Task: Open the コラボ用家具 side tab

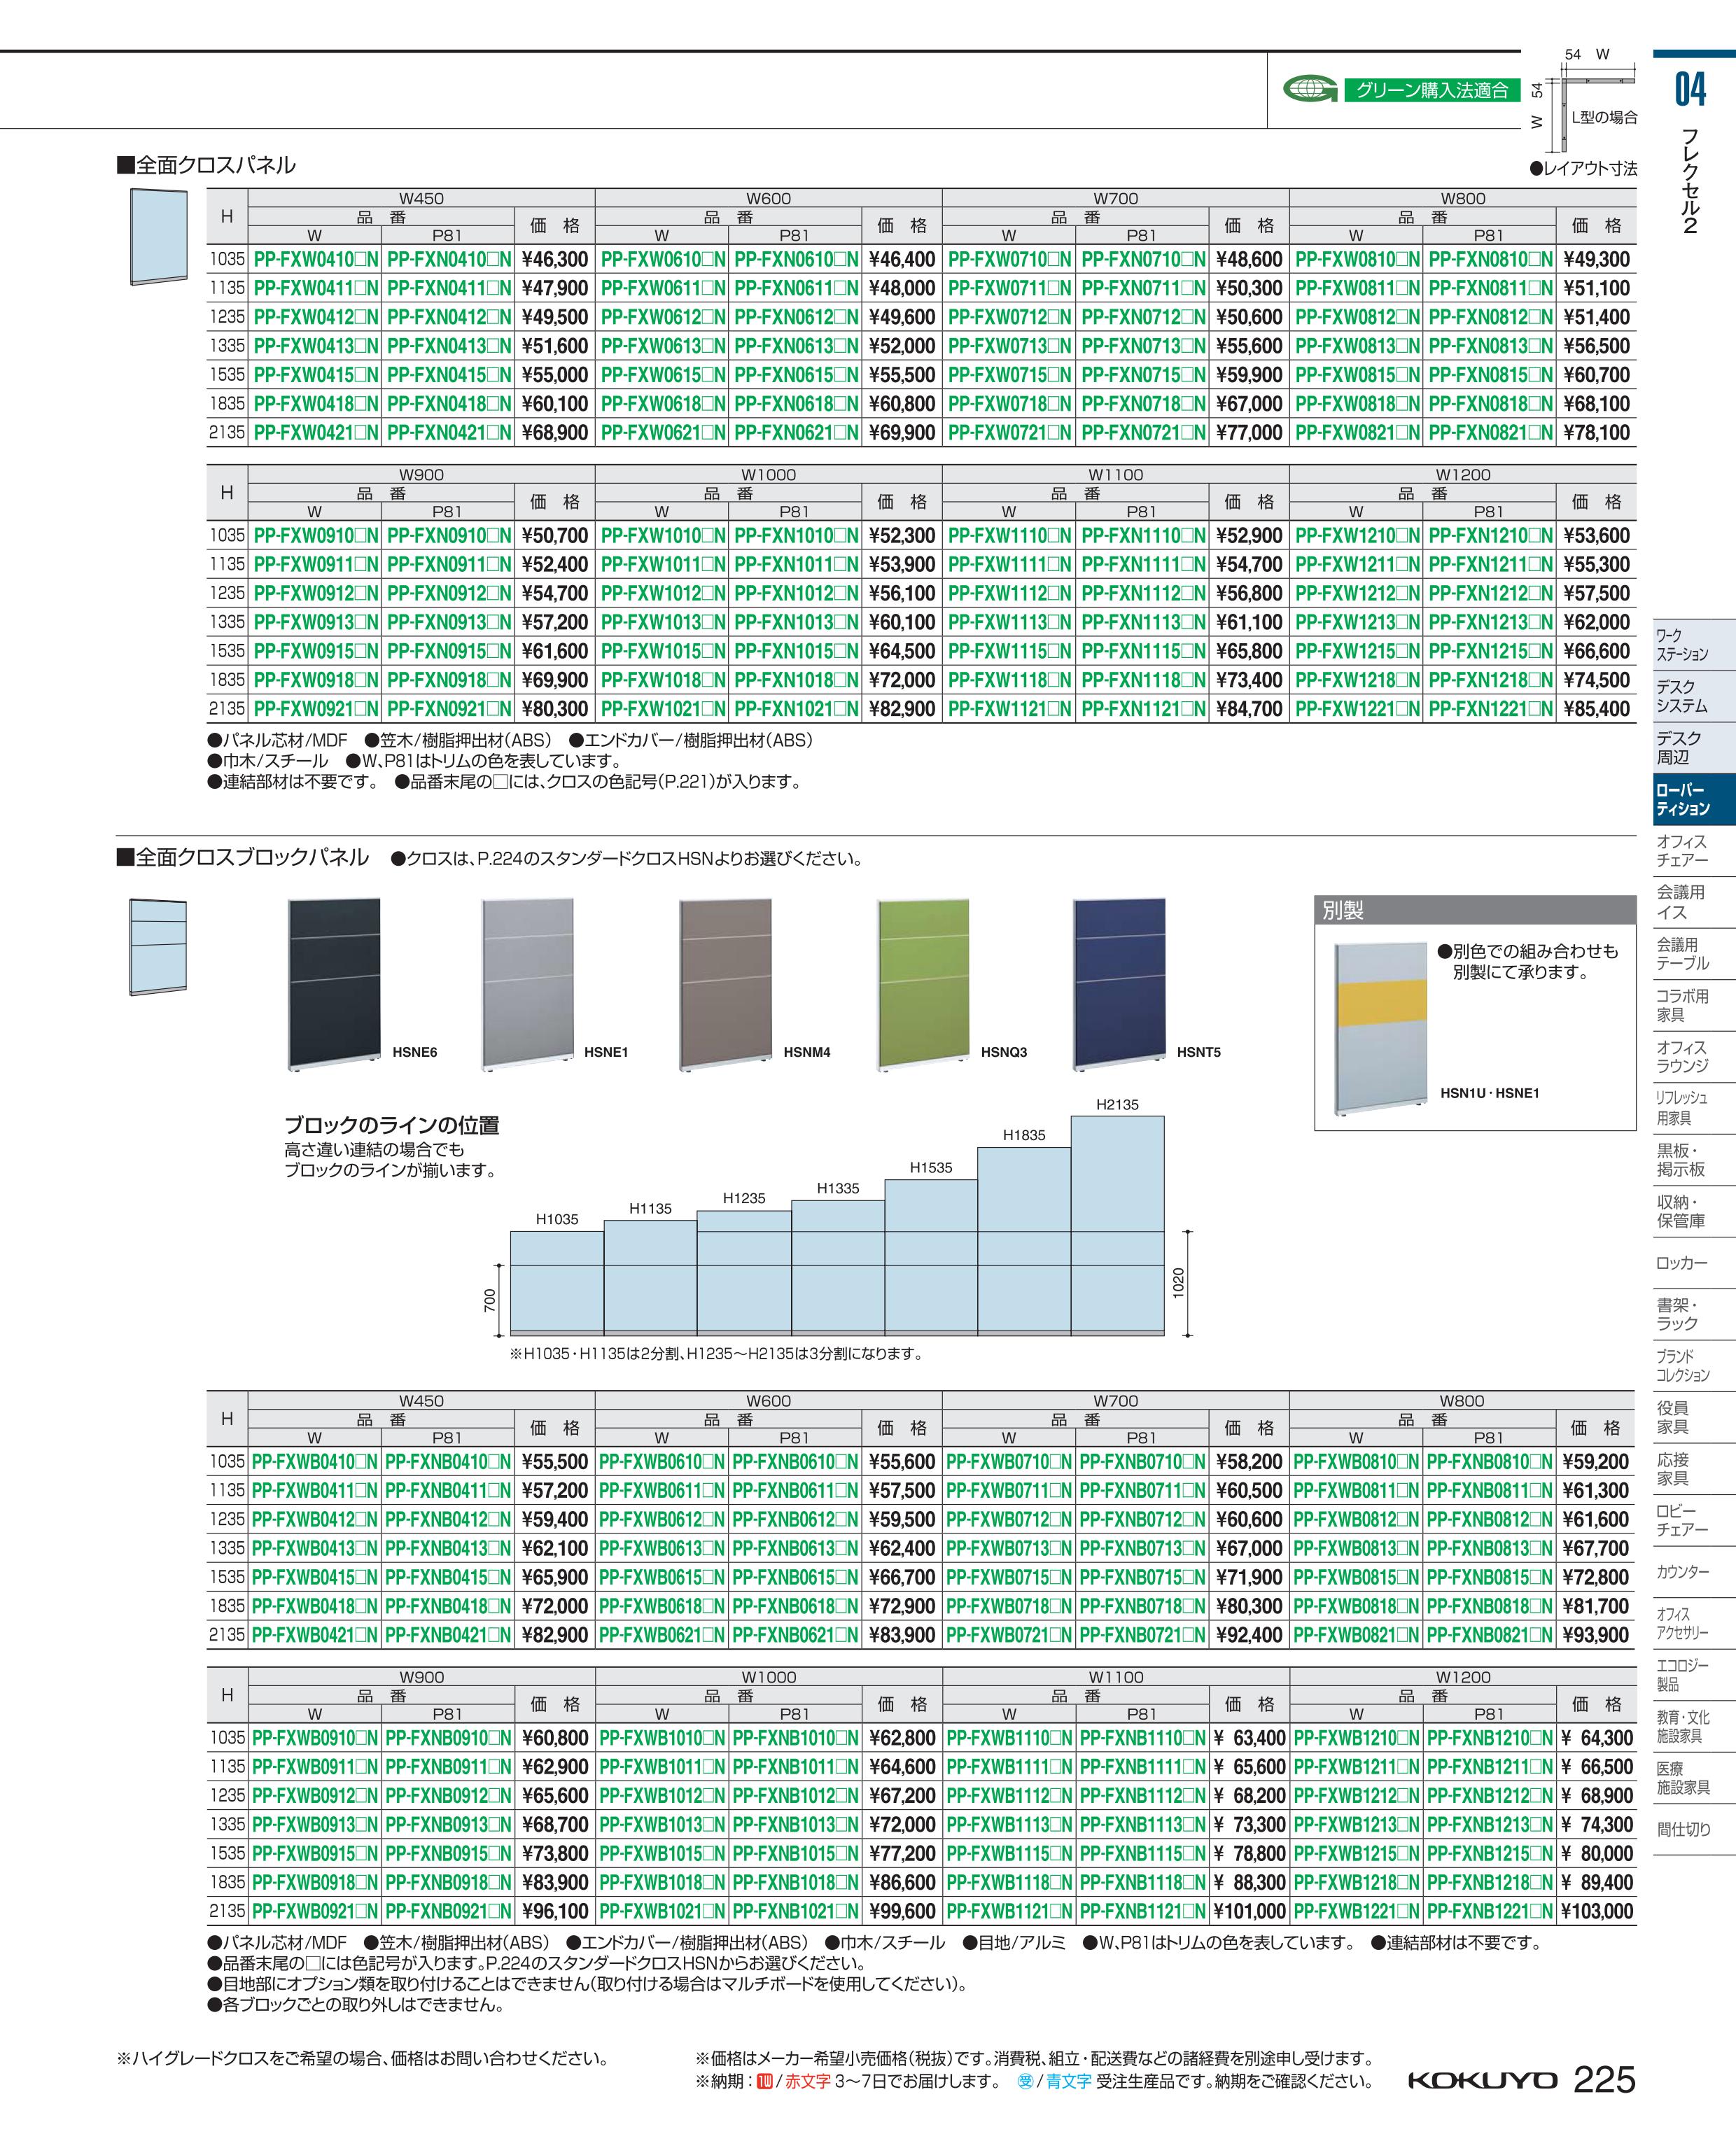Action: tap(1693, 1005)
